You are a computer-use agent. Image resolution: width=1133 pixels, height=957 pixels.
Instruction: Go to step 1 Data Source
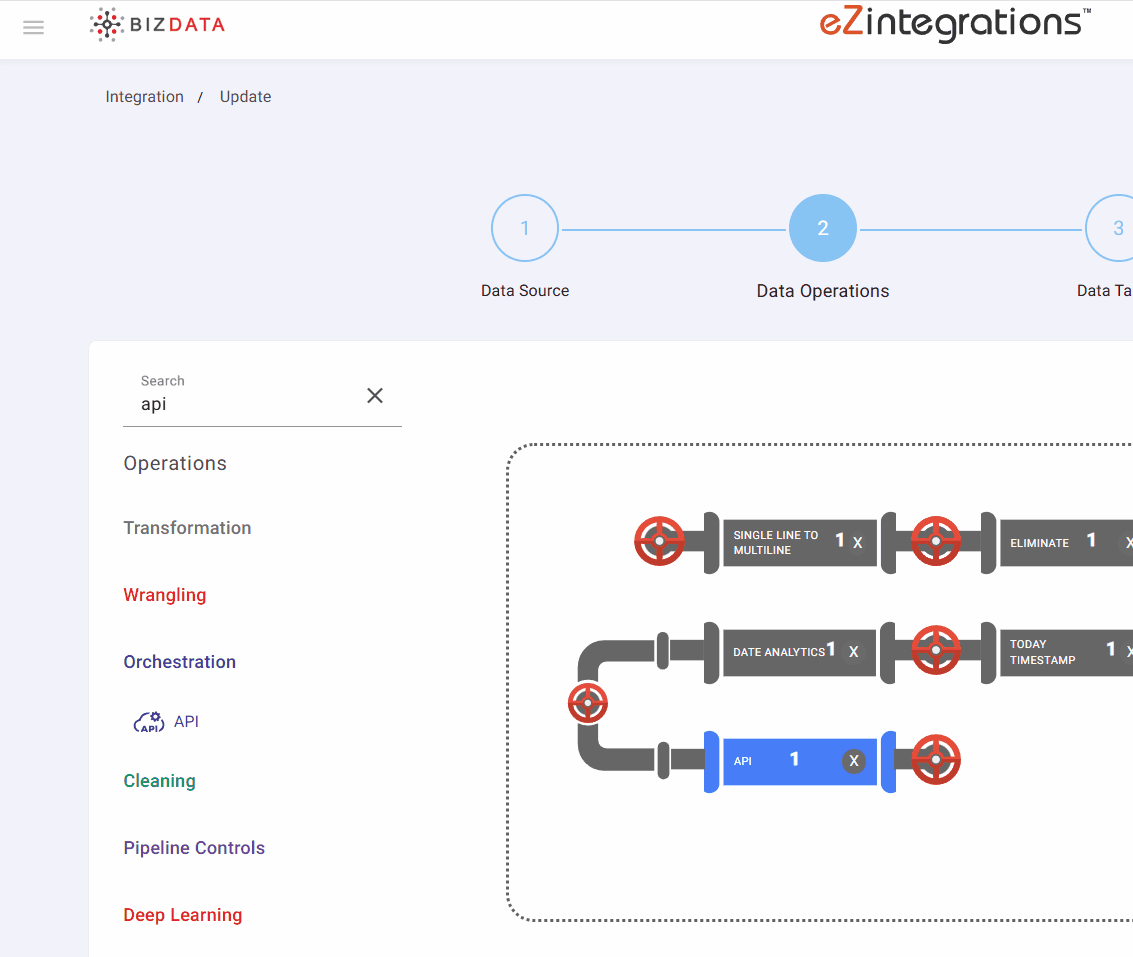coord(524,229)
